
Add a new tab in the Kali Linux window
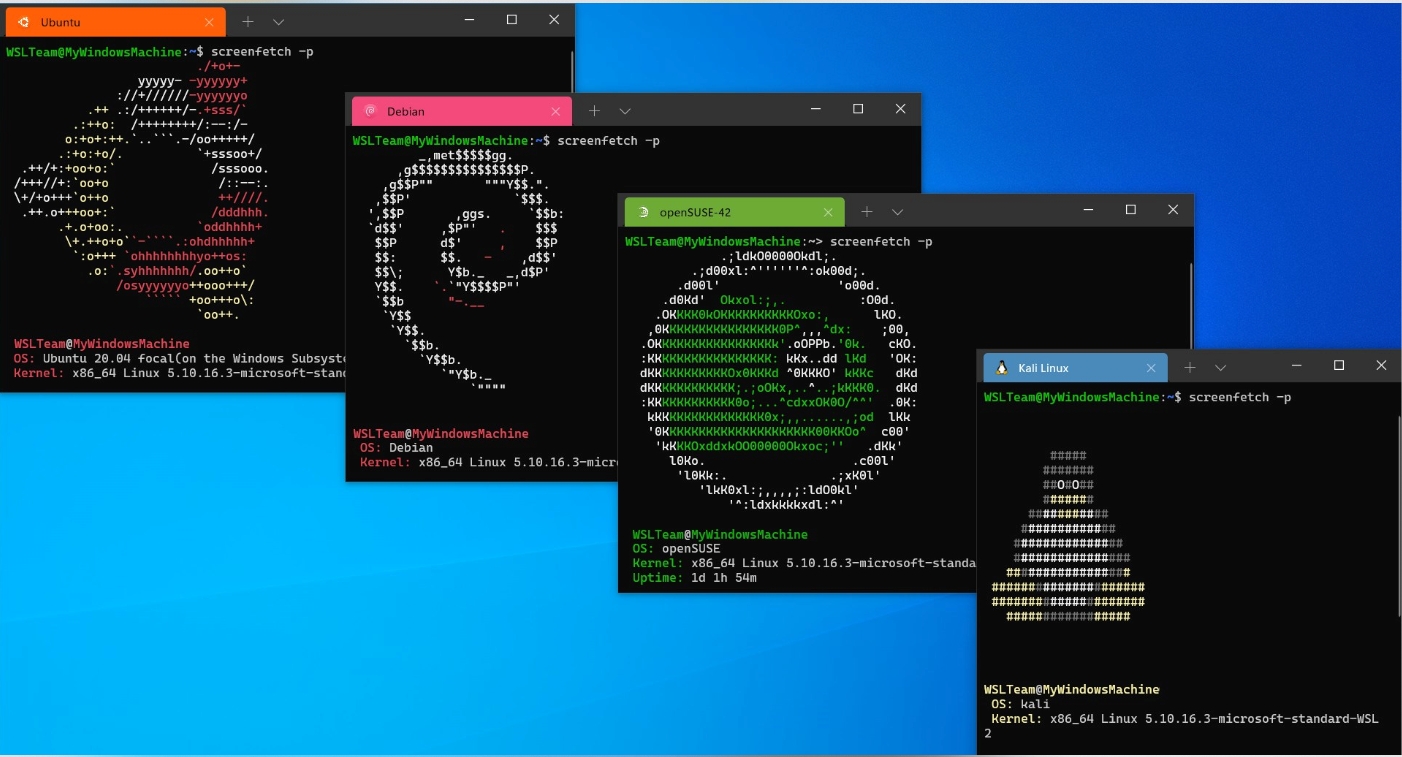click(1190, 368)
